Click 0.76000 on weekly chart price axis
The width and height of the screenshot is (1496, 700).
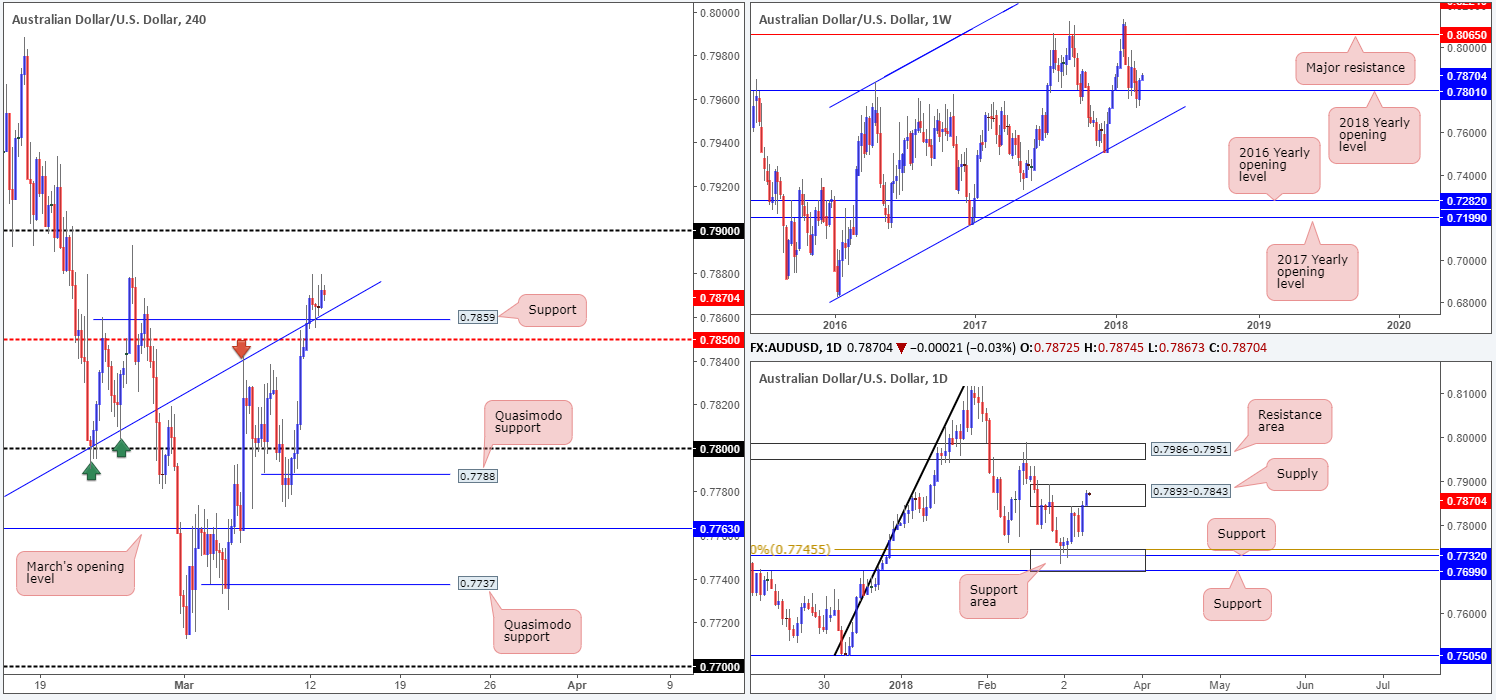tap(1467, 133)
